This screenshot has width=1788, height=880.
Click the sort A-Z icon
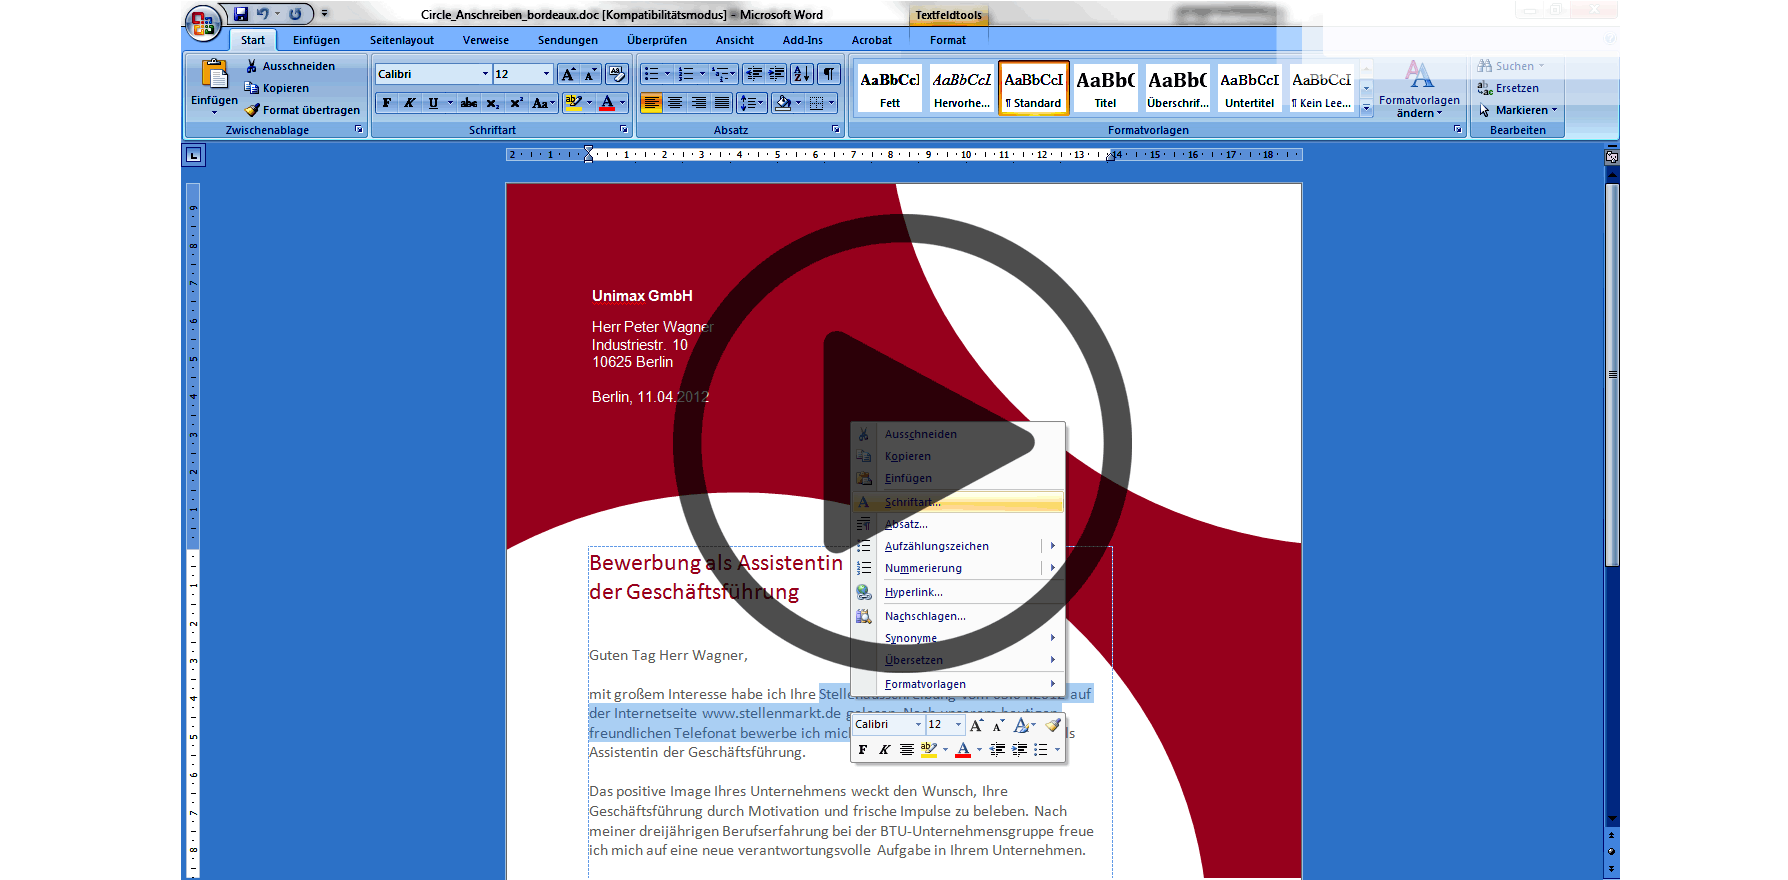pos(802,74)
